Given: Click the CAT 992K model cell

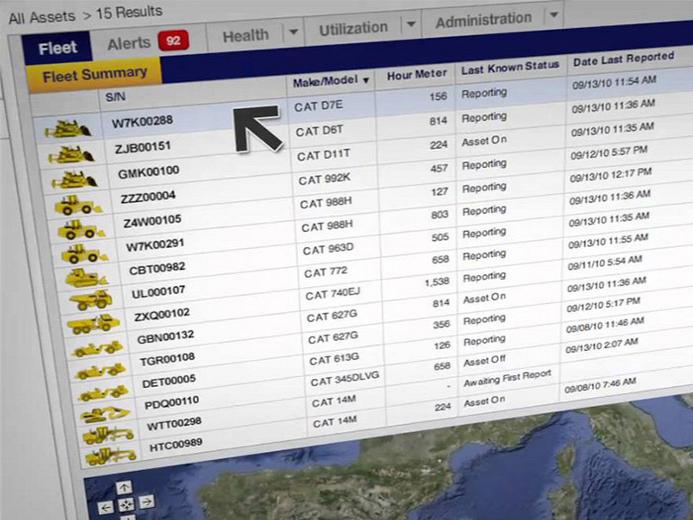Looking at the screenshot, I should coord(324,179).
